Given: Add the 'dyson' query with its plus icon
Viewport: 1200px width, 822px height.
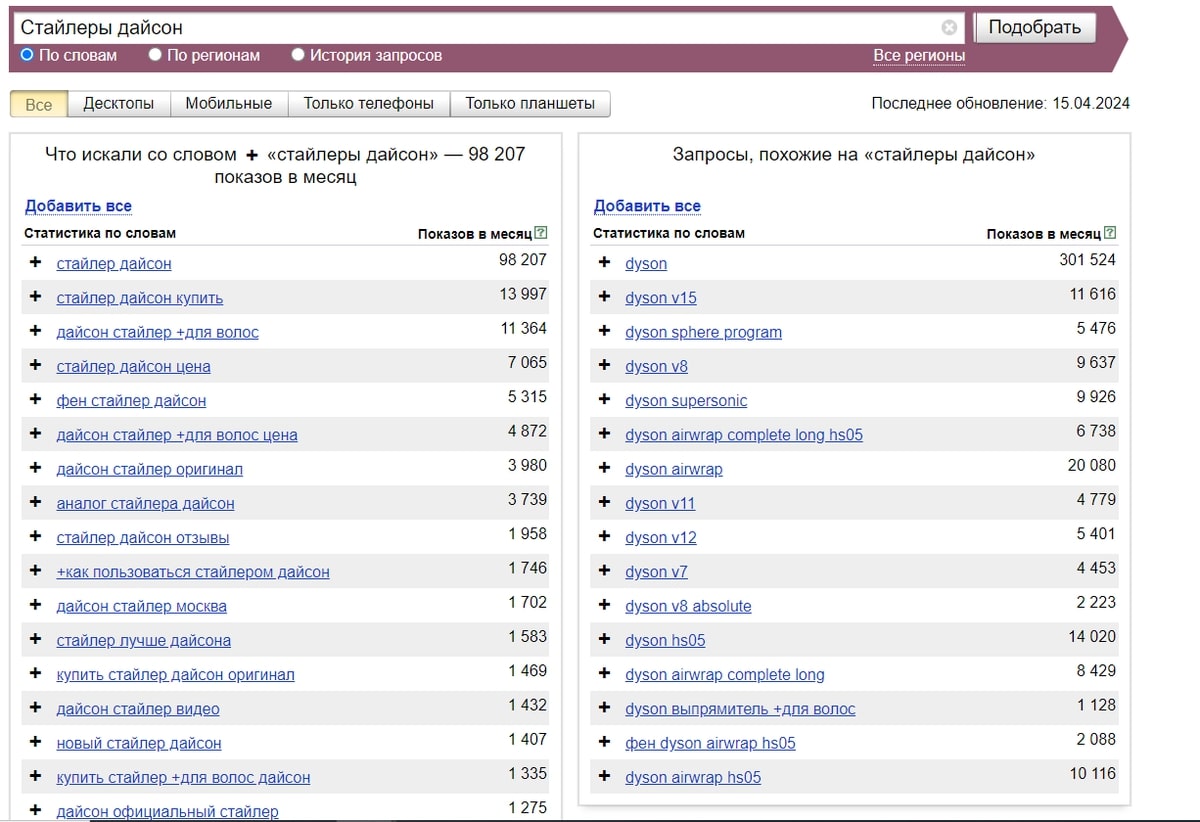Looking at the screenshot, I should click(604, 262).
